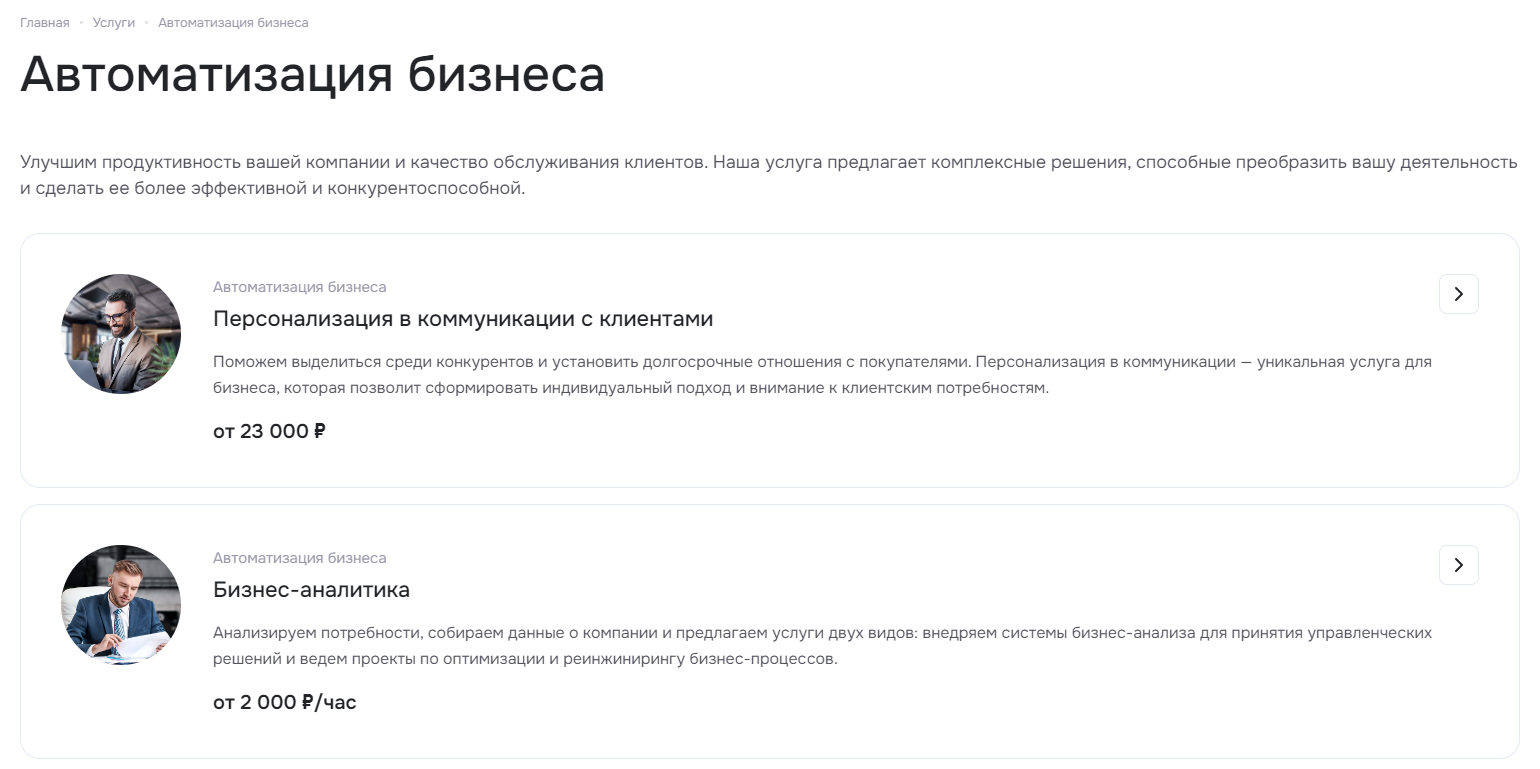Open the arrow button on the Бизнес-аналитика card

pyautogui.click(x=1458, y=565)
